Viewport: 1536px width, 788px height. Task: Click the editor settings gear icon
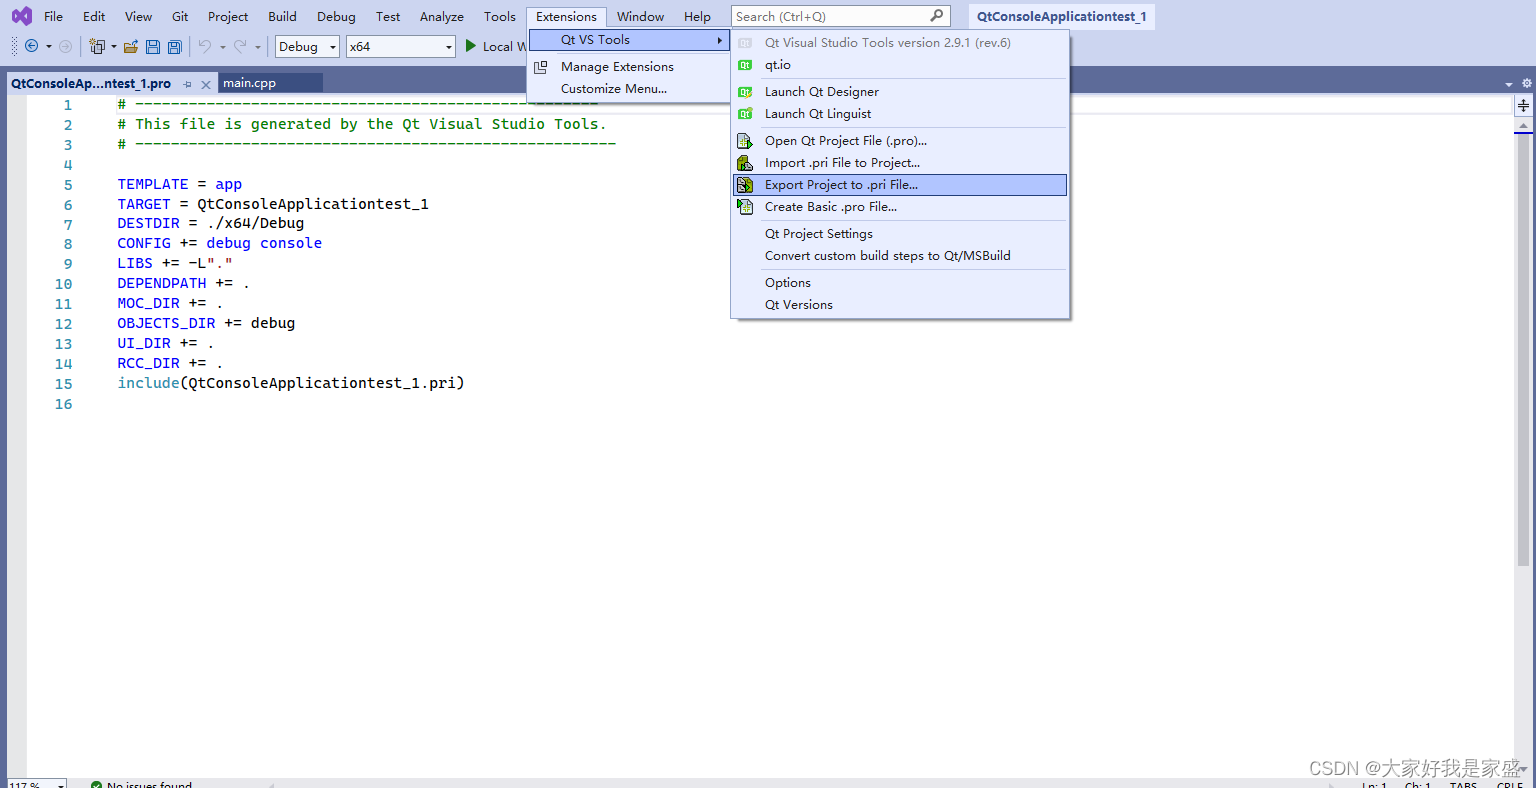tap(1527, 83)
